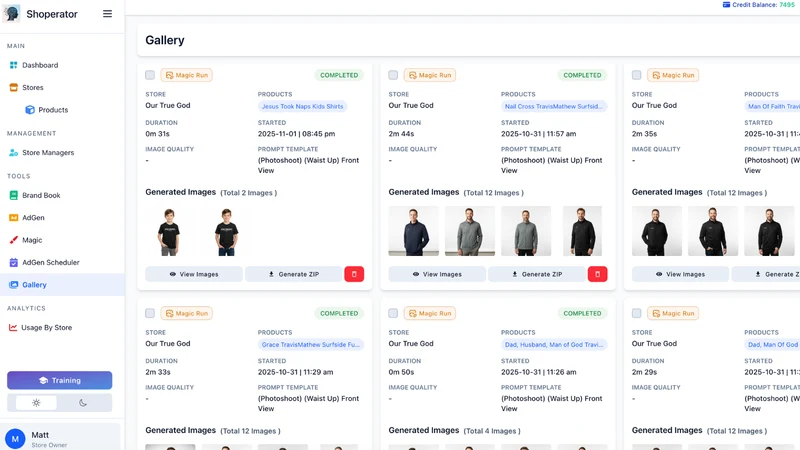Viewport: 800px width, 450px height.
Task: Go to Products in sidebar
Action: [46, 110]
